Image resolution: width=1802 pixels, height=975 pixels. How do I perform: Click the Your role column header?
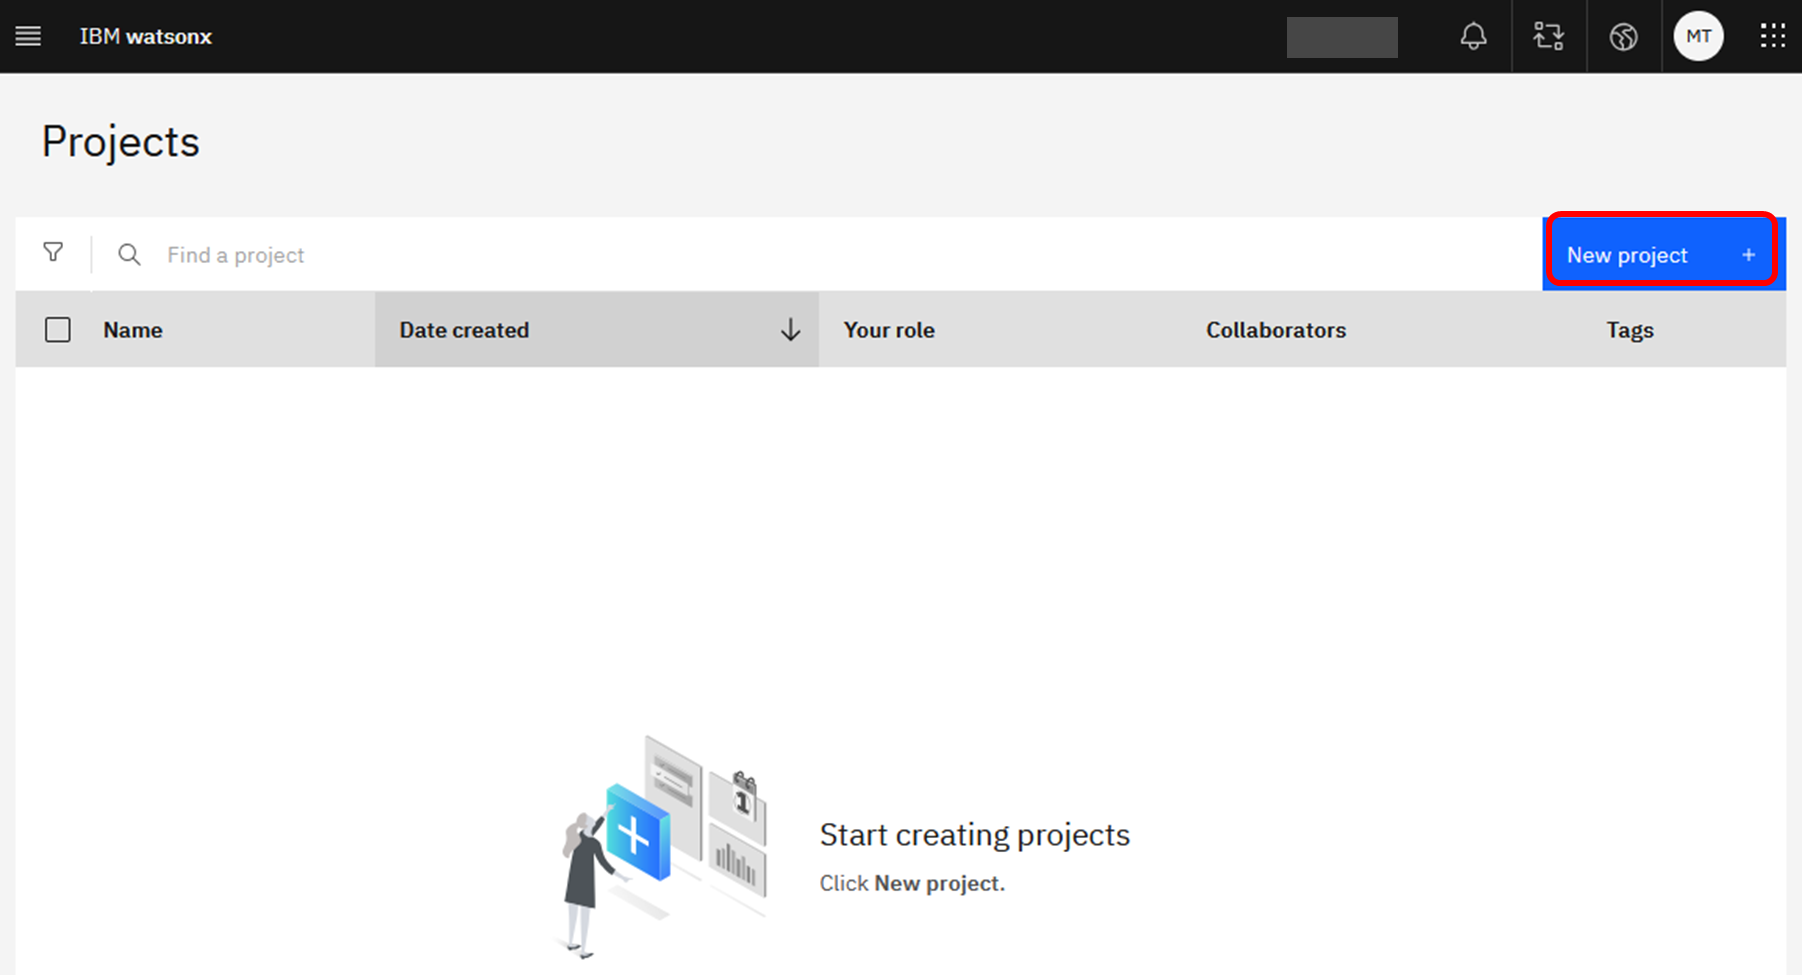[889, 330]
